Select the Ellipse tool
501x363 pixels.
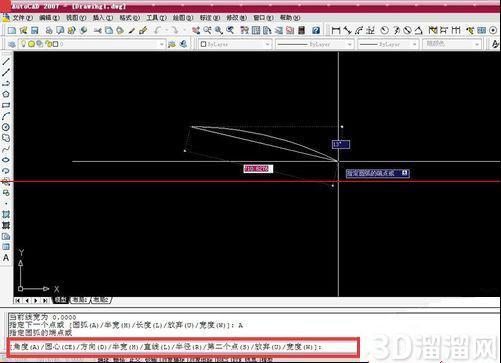click(x=6, y=160)
